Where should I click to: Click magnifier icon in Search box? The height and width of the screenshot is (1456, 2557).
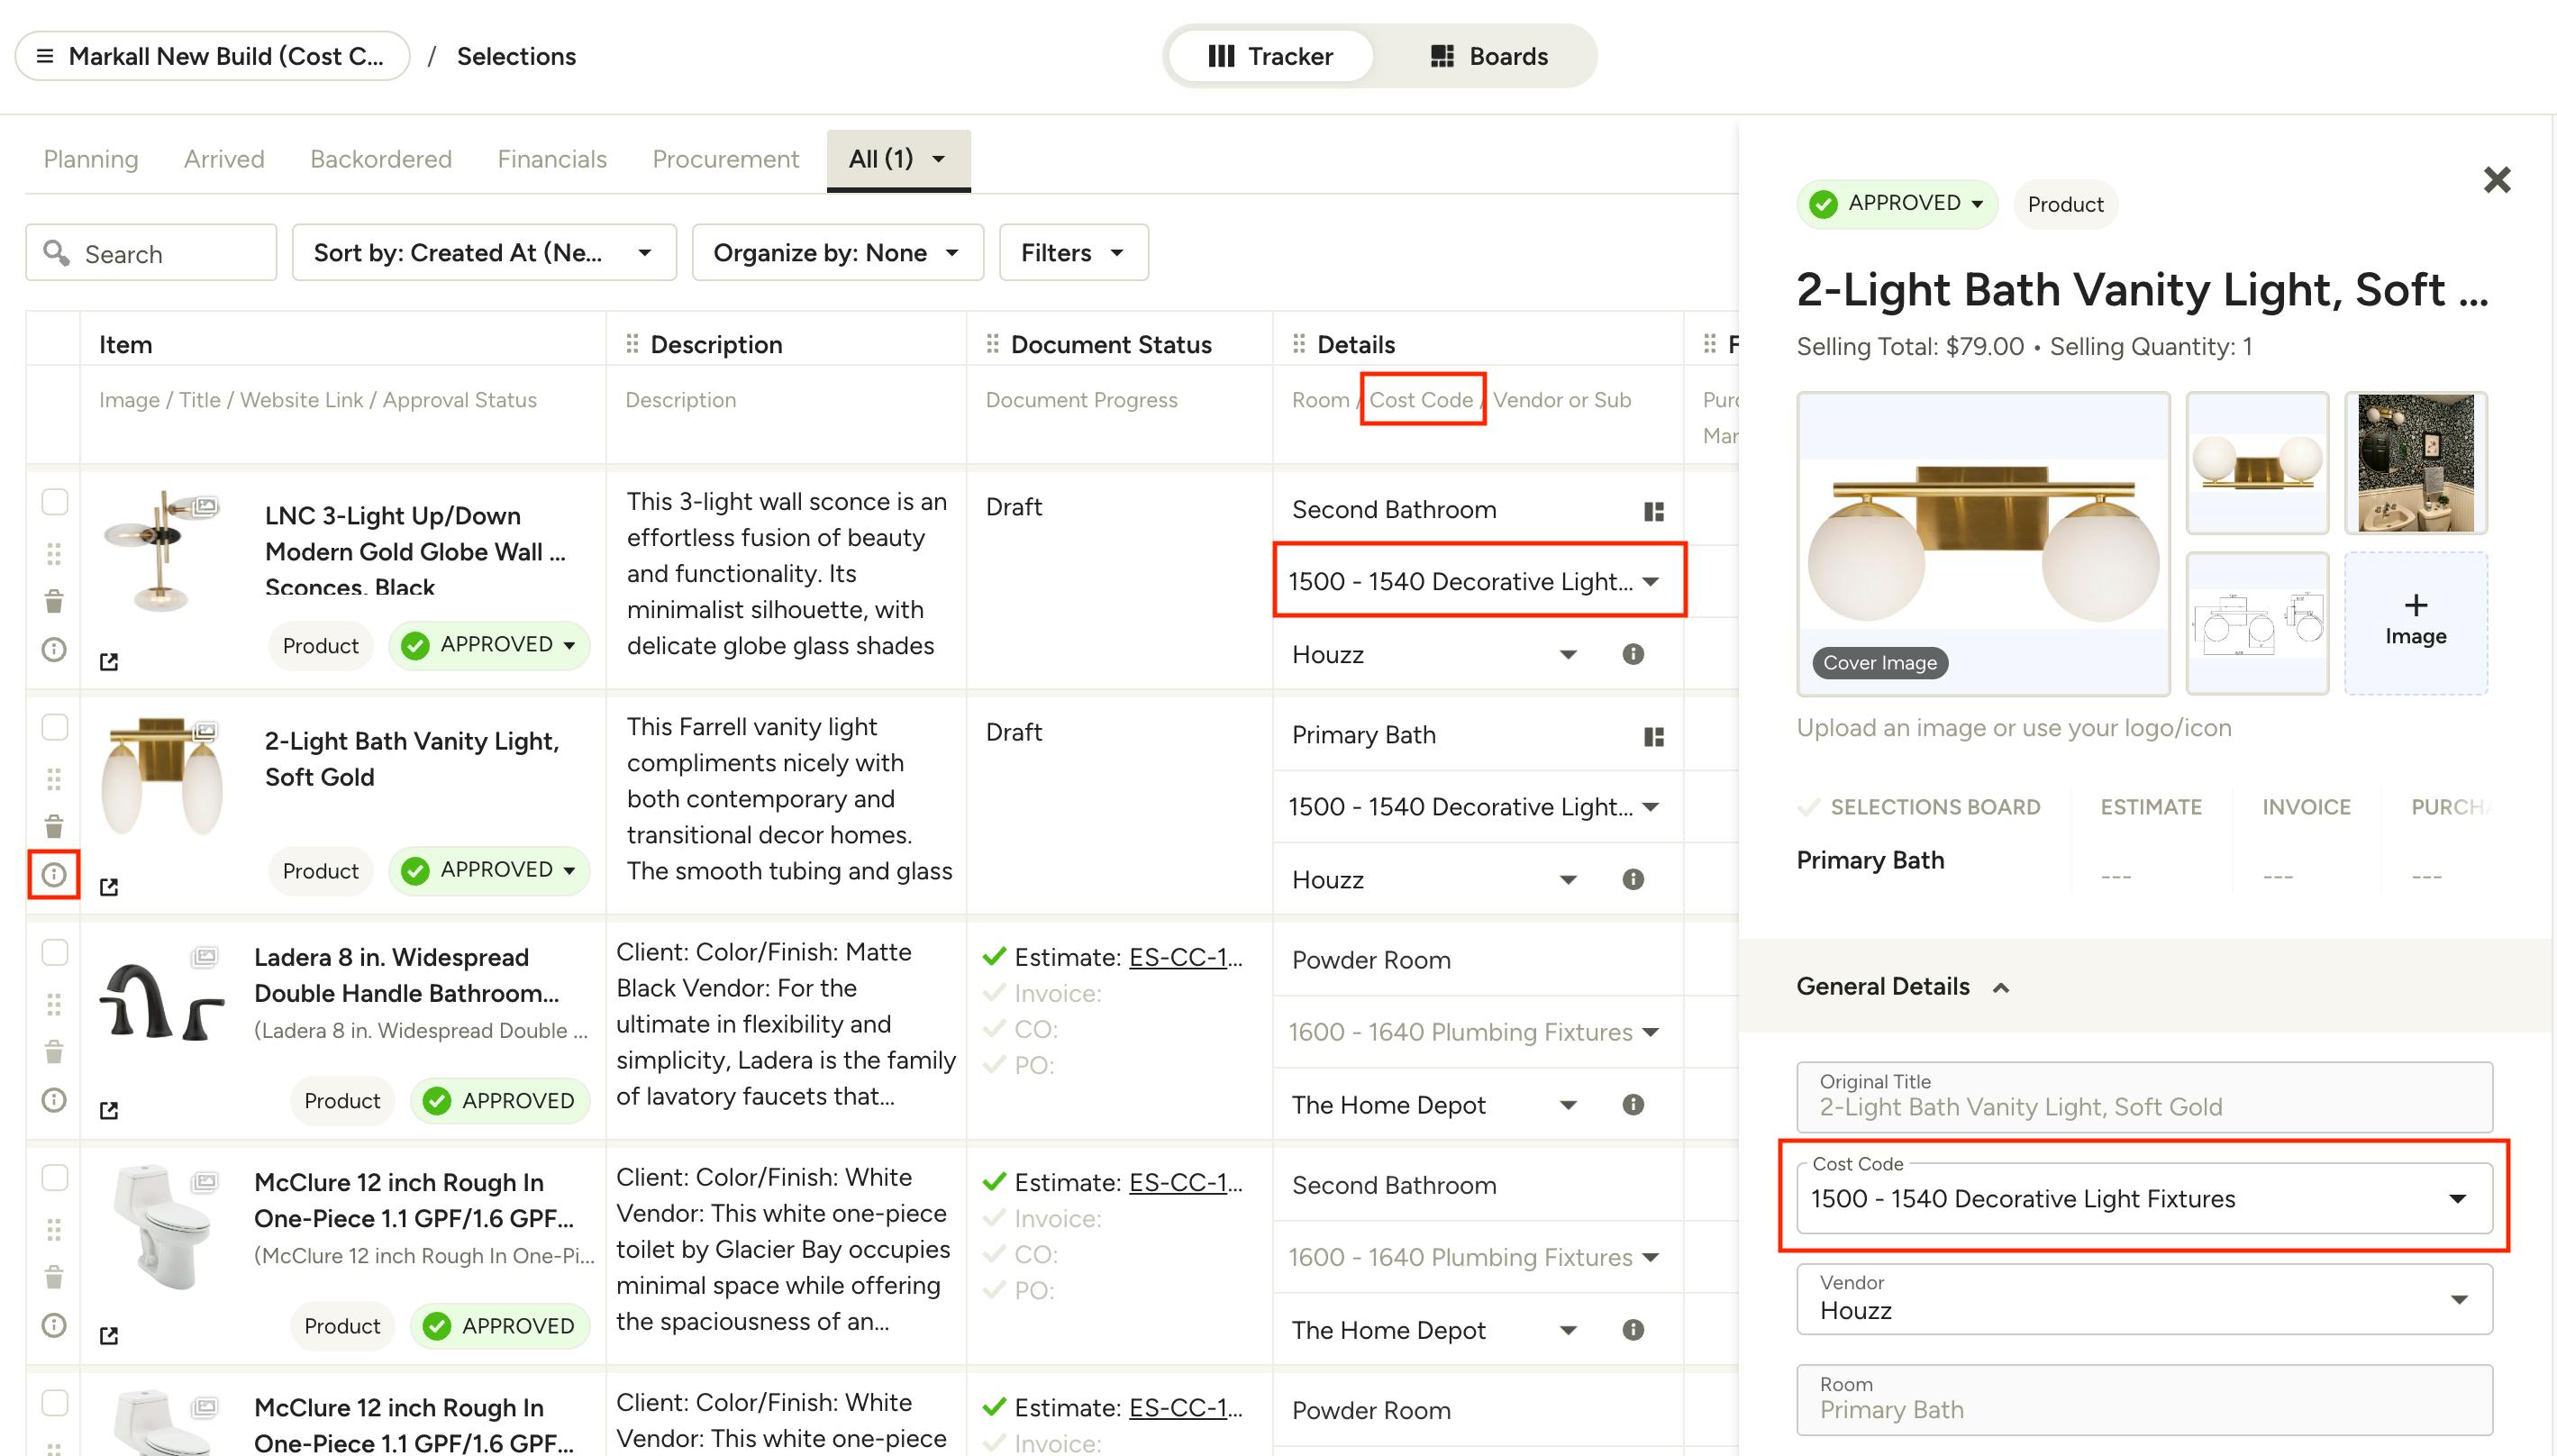(x=57, y=253)
